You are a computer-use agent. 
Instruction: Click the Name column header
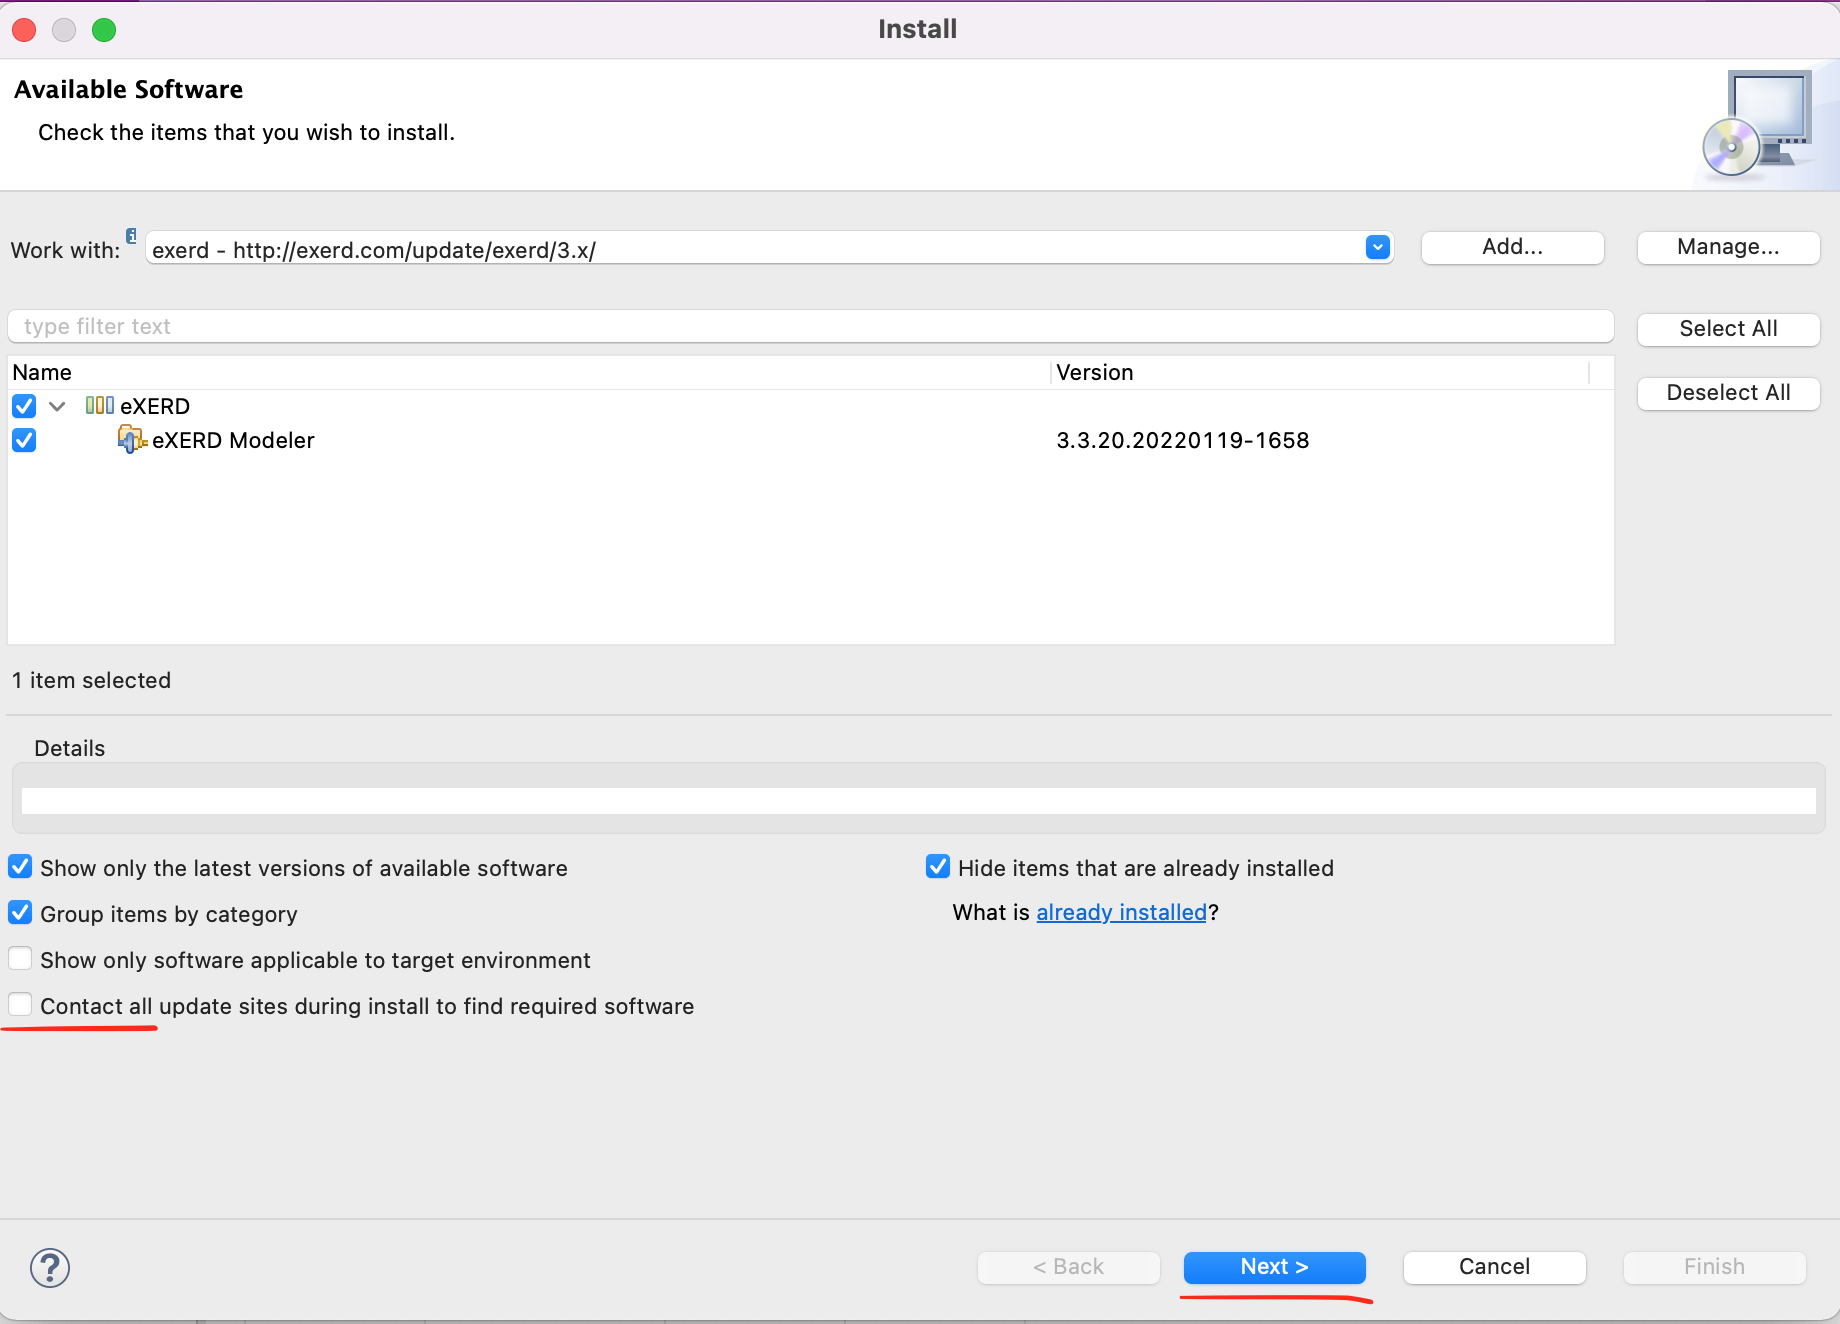tap(529, 372)
